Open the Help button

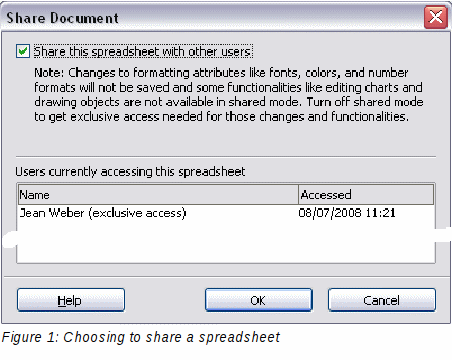71,300
